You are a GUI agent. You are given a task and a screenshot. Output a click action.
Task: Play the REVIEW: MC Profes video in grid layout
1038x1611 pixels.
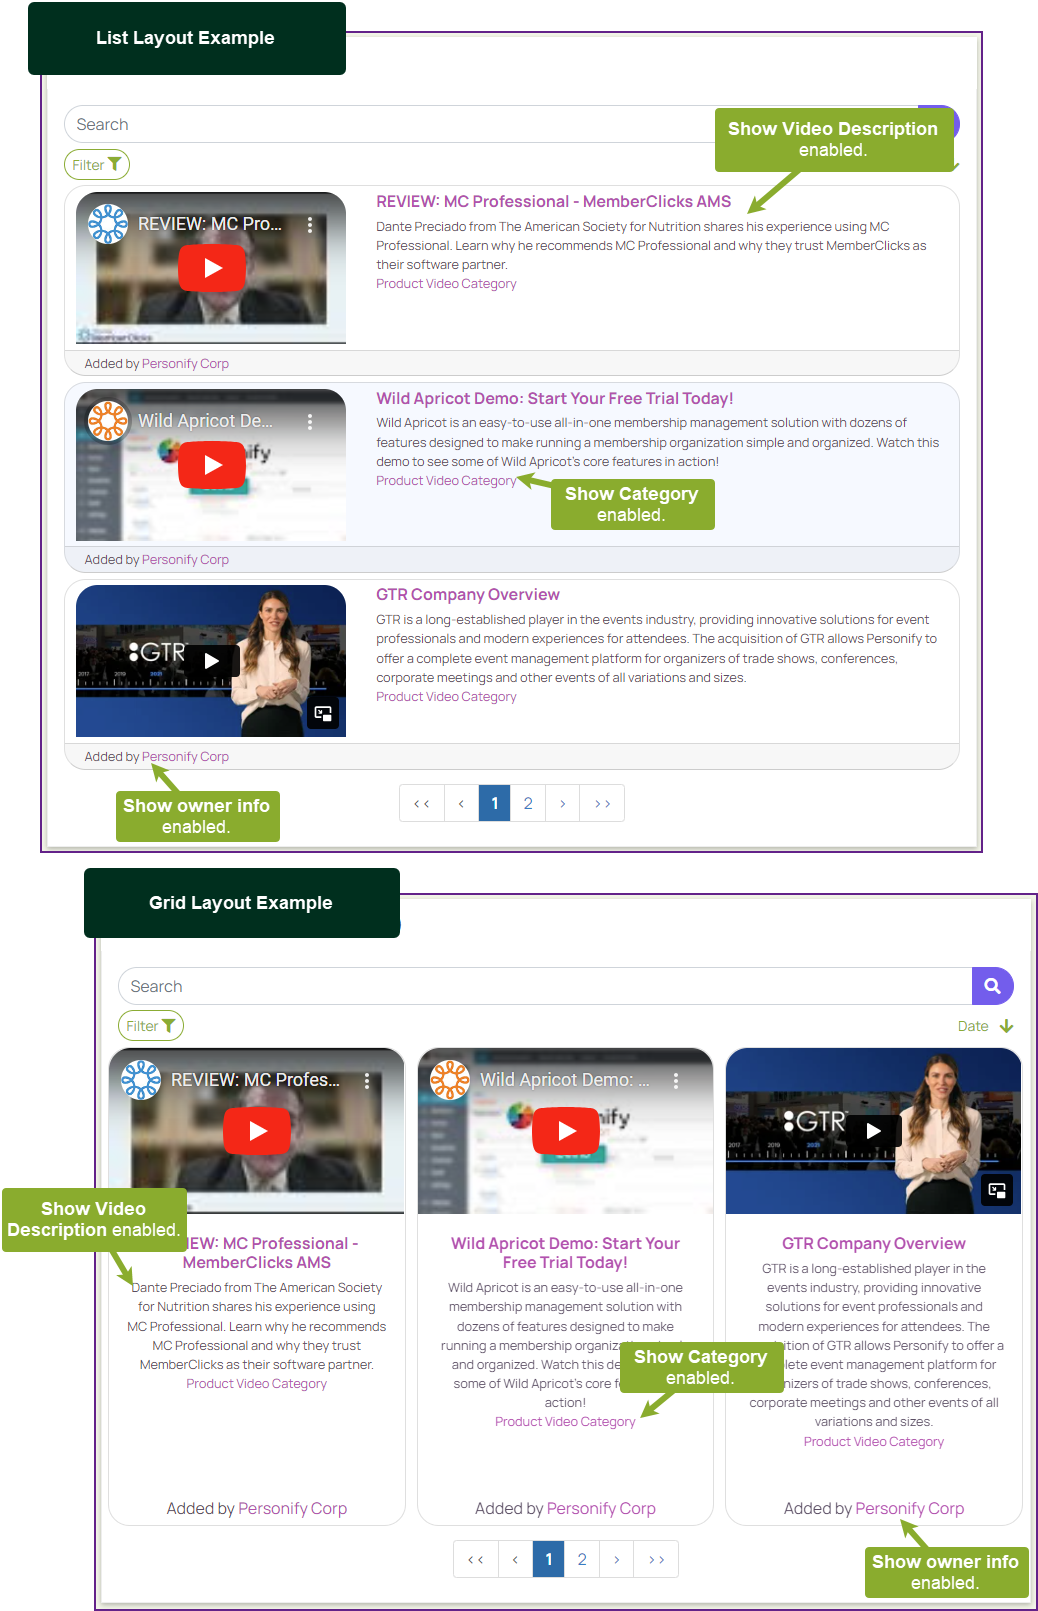(x=257, y=1131)
